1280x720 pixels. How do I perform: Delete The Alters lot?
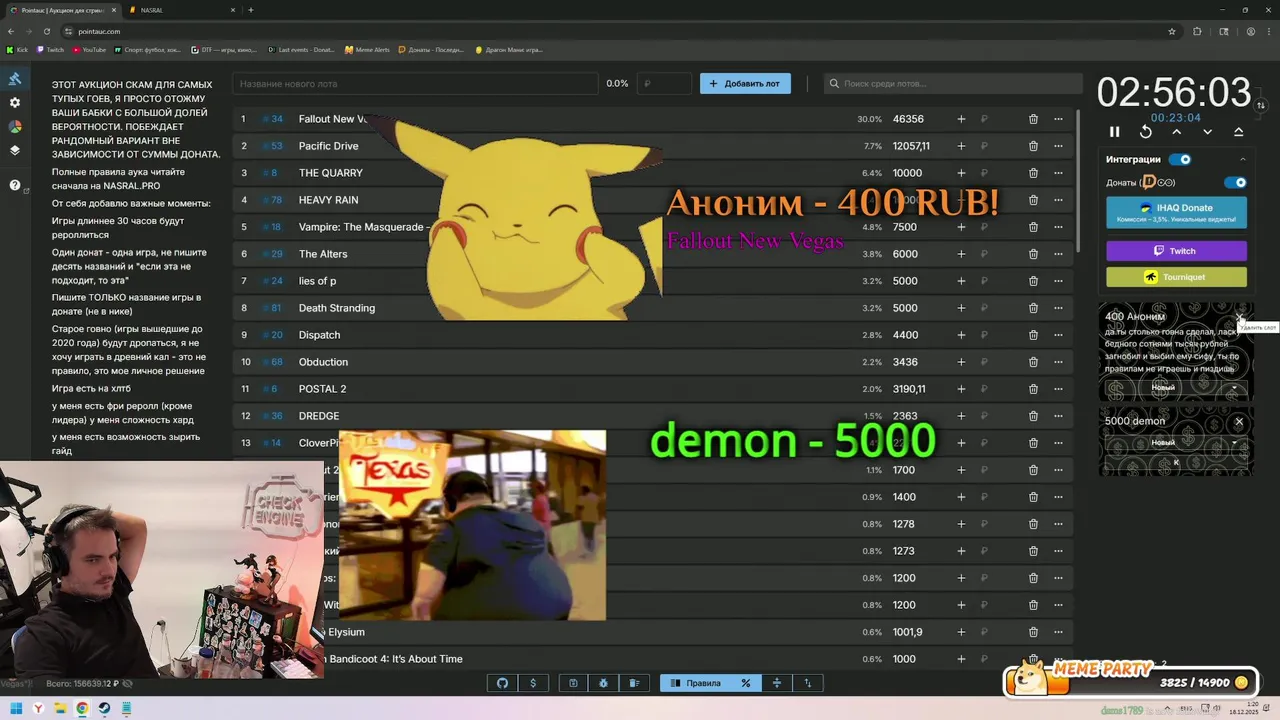coord(1033,254)
